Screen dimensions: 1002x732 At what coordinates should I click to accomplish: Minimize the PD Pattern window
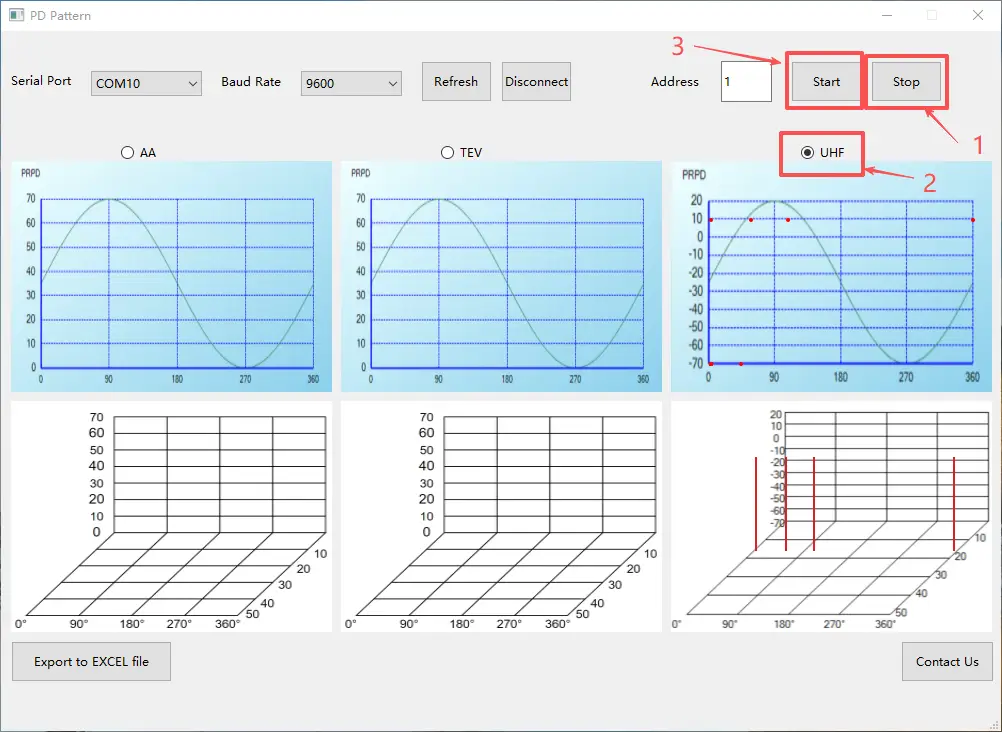pyautogui.click(x=886, y=15)
